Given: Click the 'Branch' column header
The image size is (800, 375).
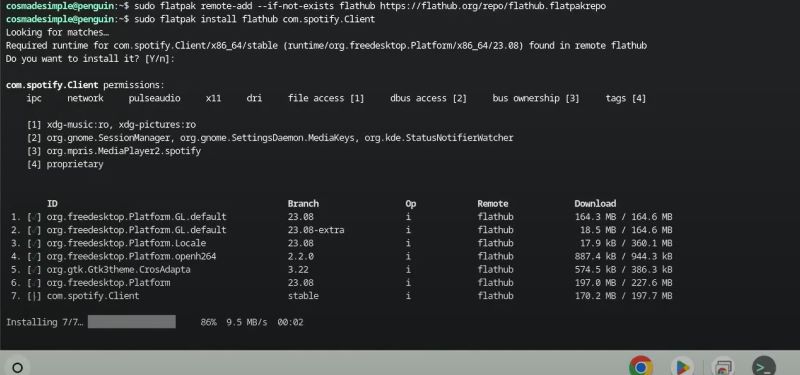Looking at the screenshot, I should [303, 204].
